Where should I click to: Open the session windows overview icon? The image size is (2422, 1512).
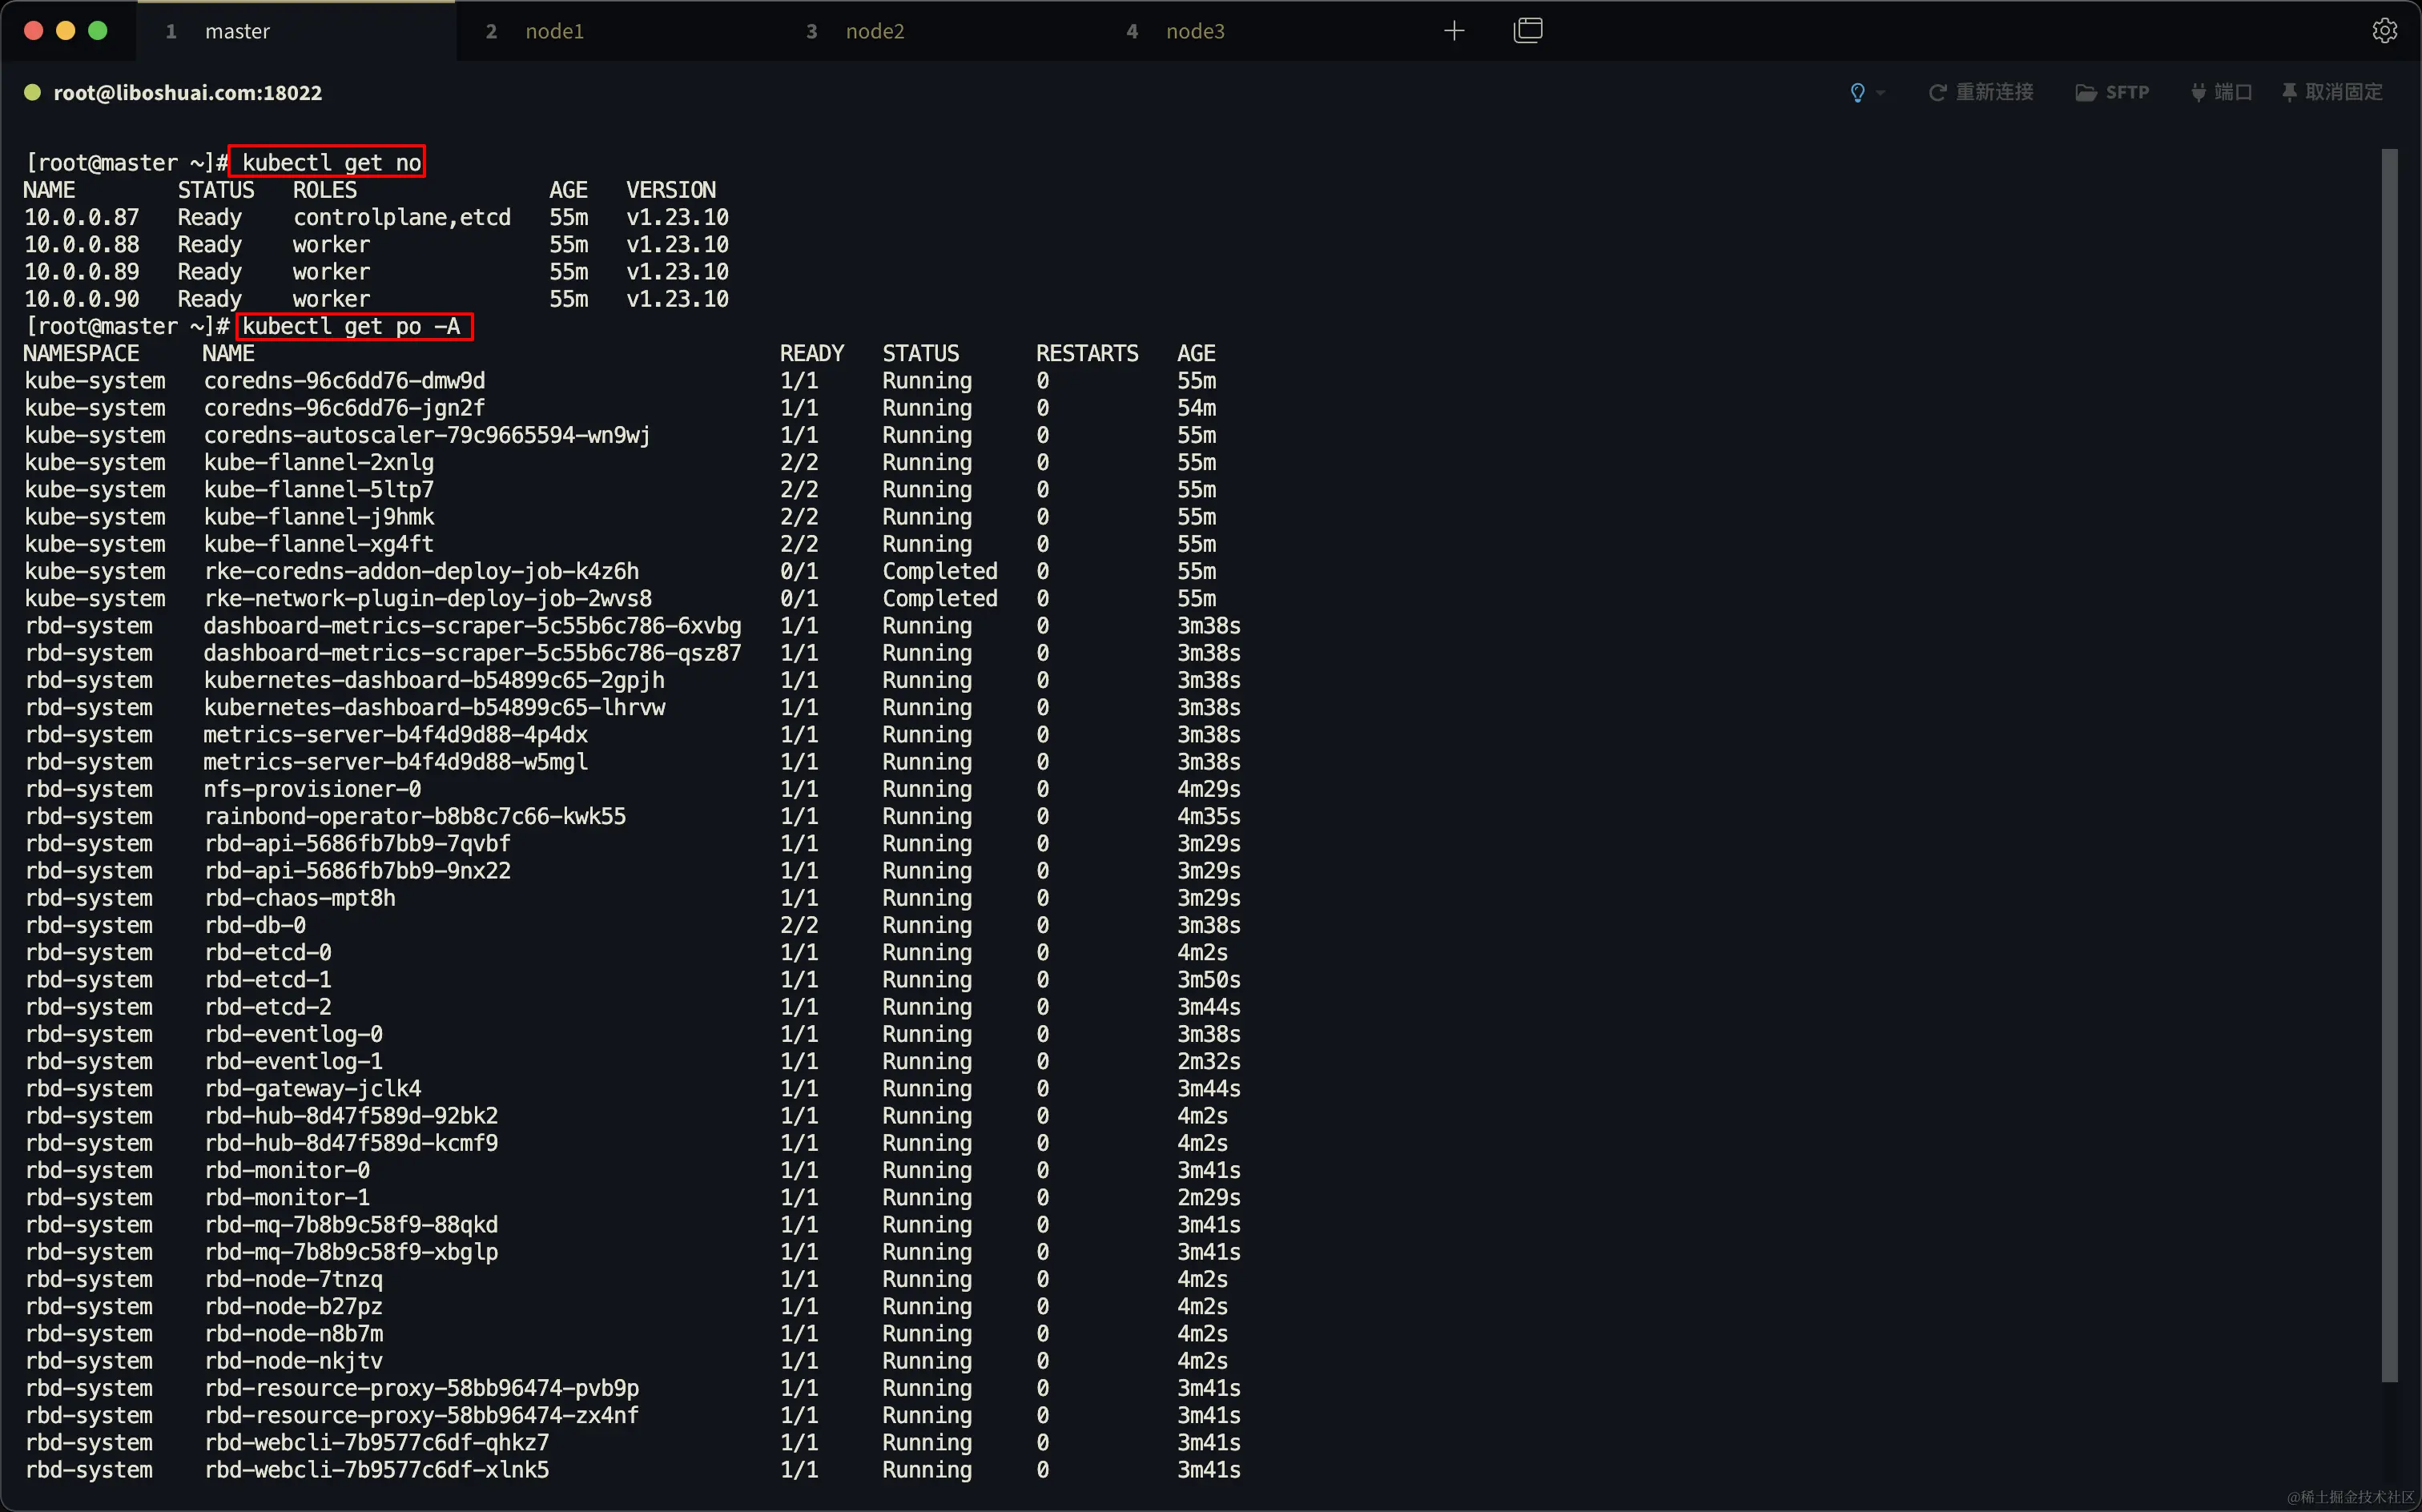pos(1528,31)
